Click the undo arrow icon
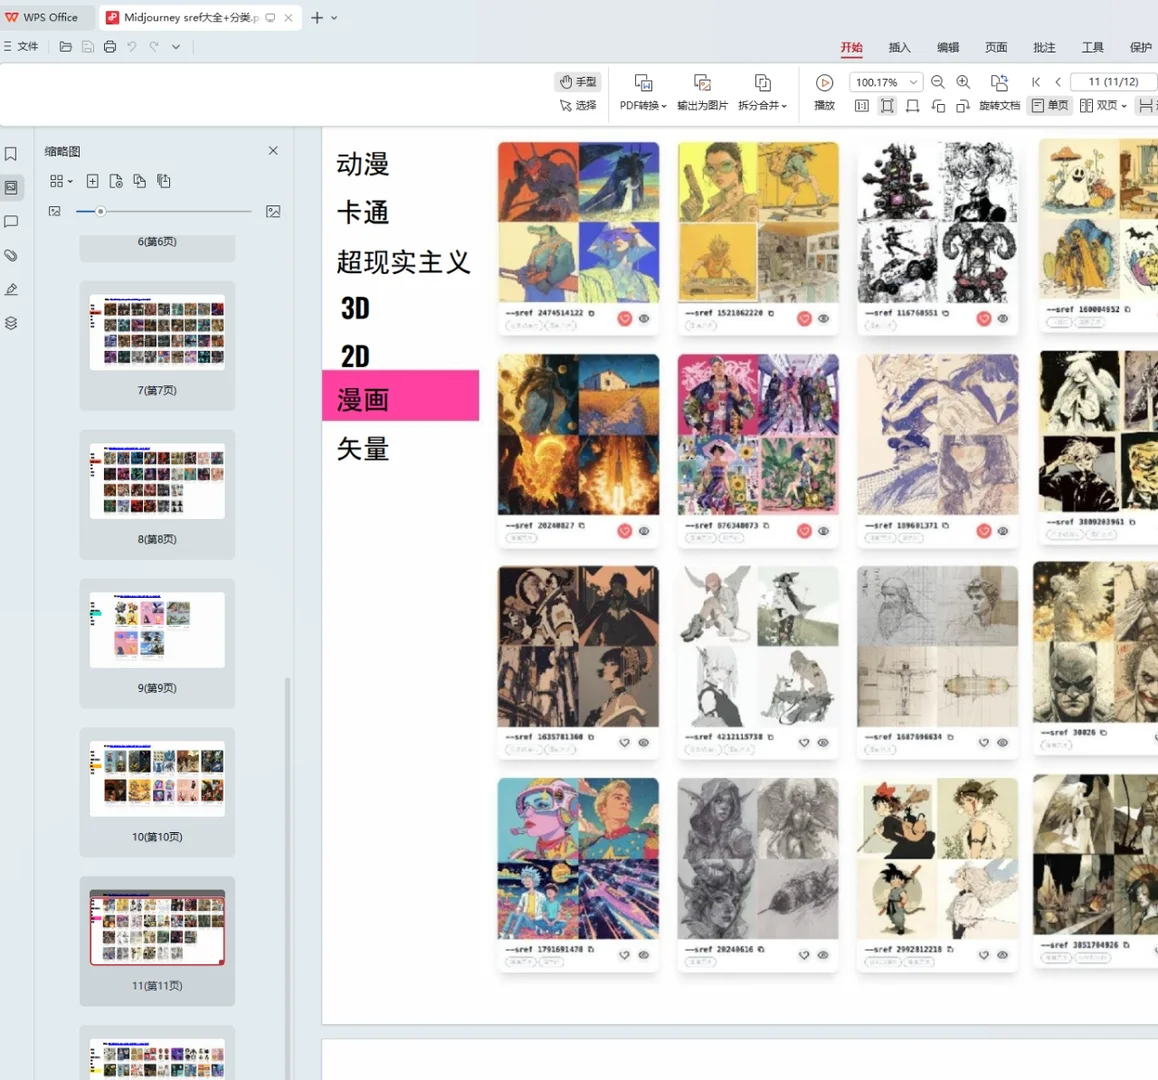1158x1080 pixels. (131, 47)
